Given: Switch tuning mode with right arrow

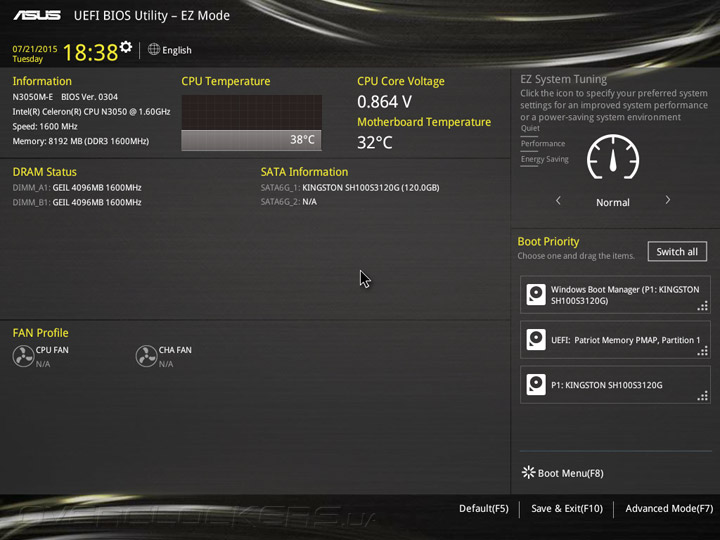Looking at the screenshot, I should (x=668, y=200).
